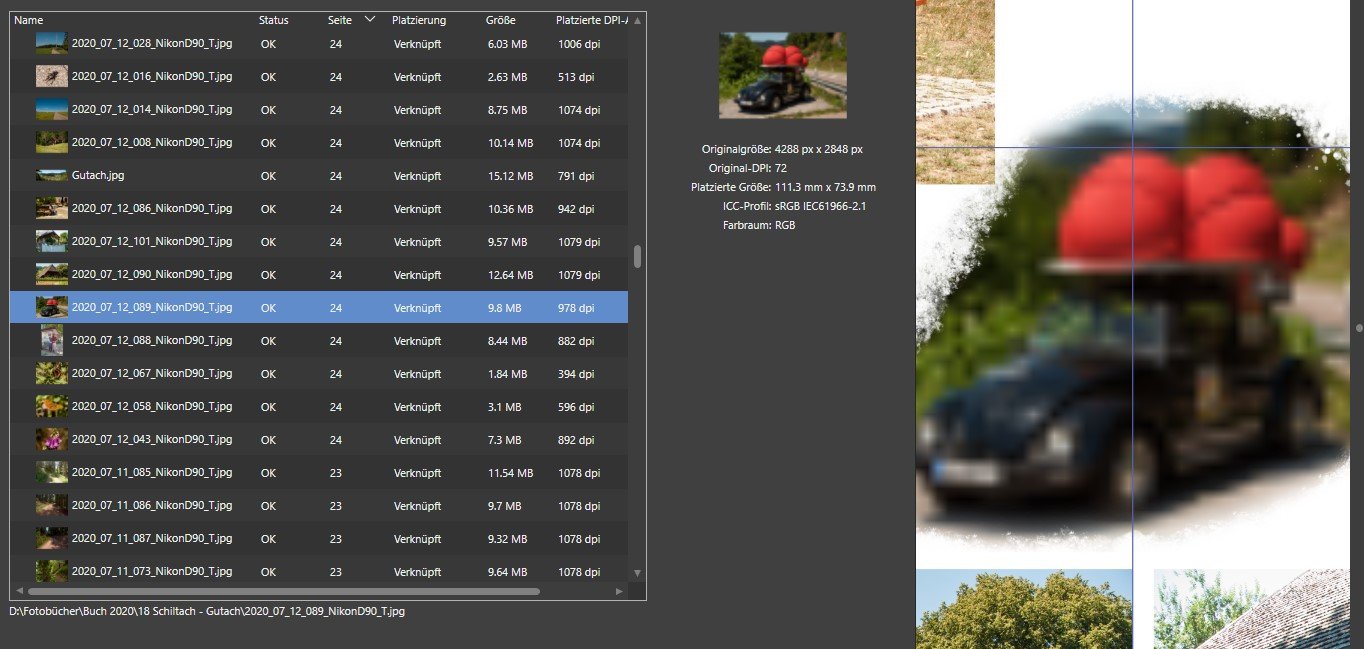
Task: Select the thumbnail of 2020_07_12_058_NikonD90_T.jpg
Action: tap(52, 406)
